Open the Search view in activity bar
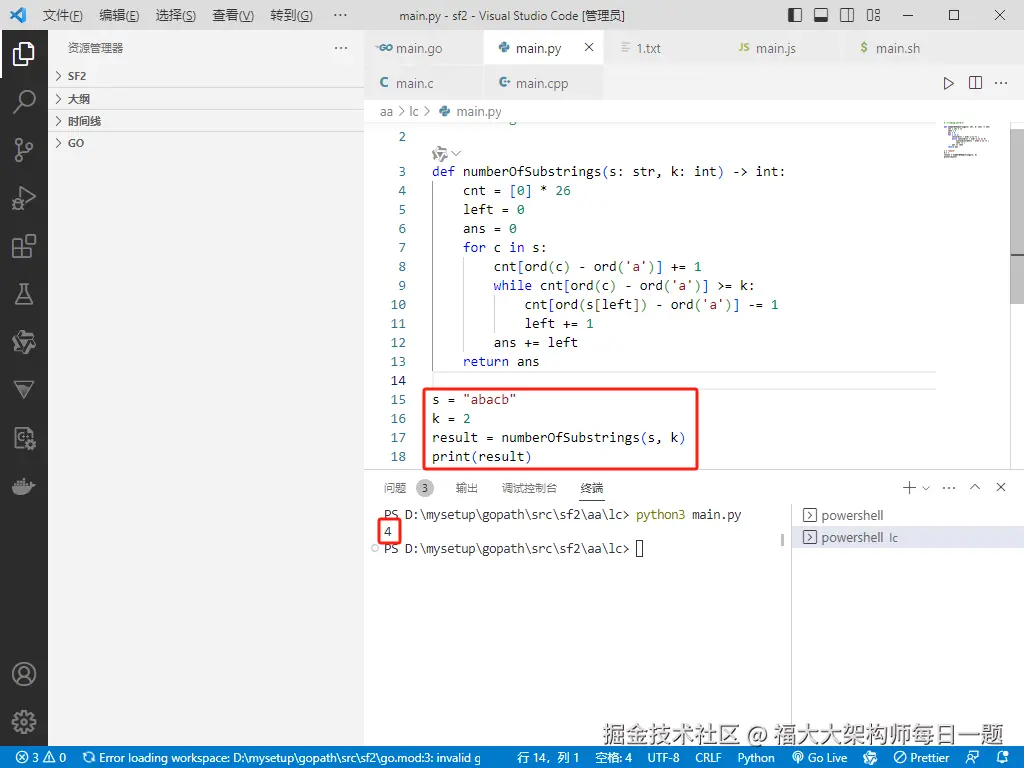1024x768 pixels. [x=24, y=102]
